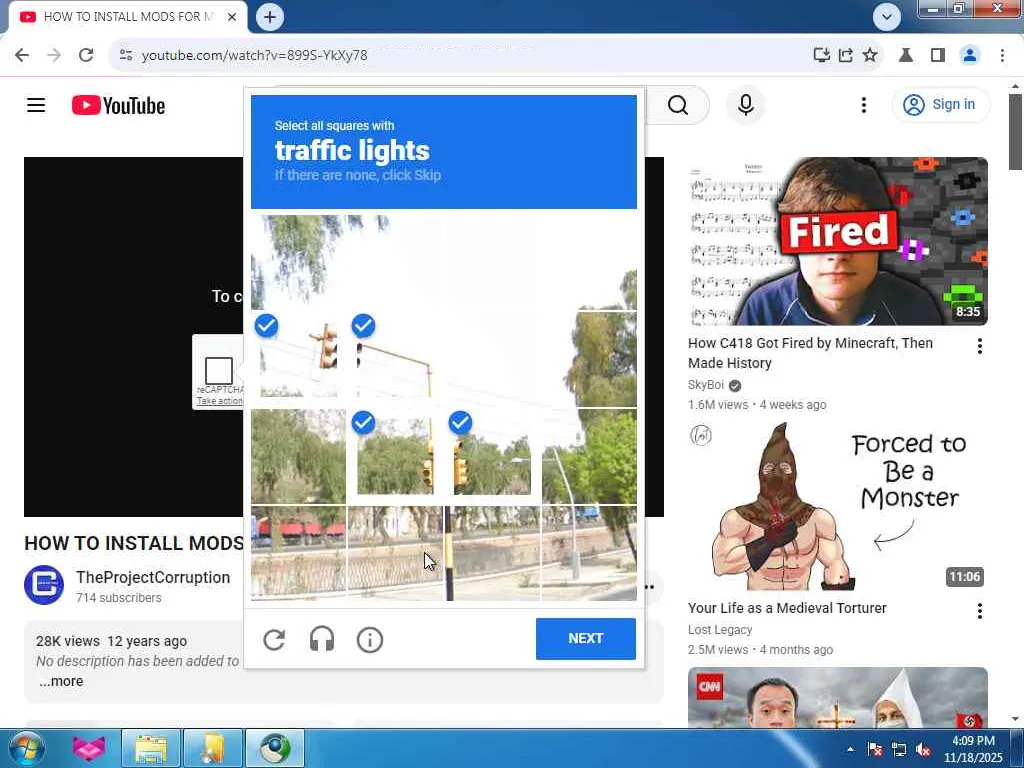Click the page vertical scrollbar
Screen dimensions: 1024x768
tap(1015, 131)
